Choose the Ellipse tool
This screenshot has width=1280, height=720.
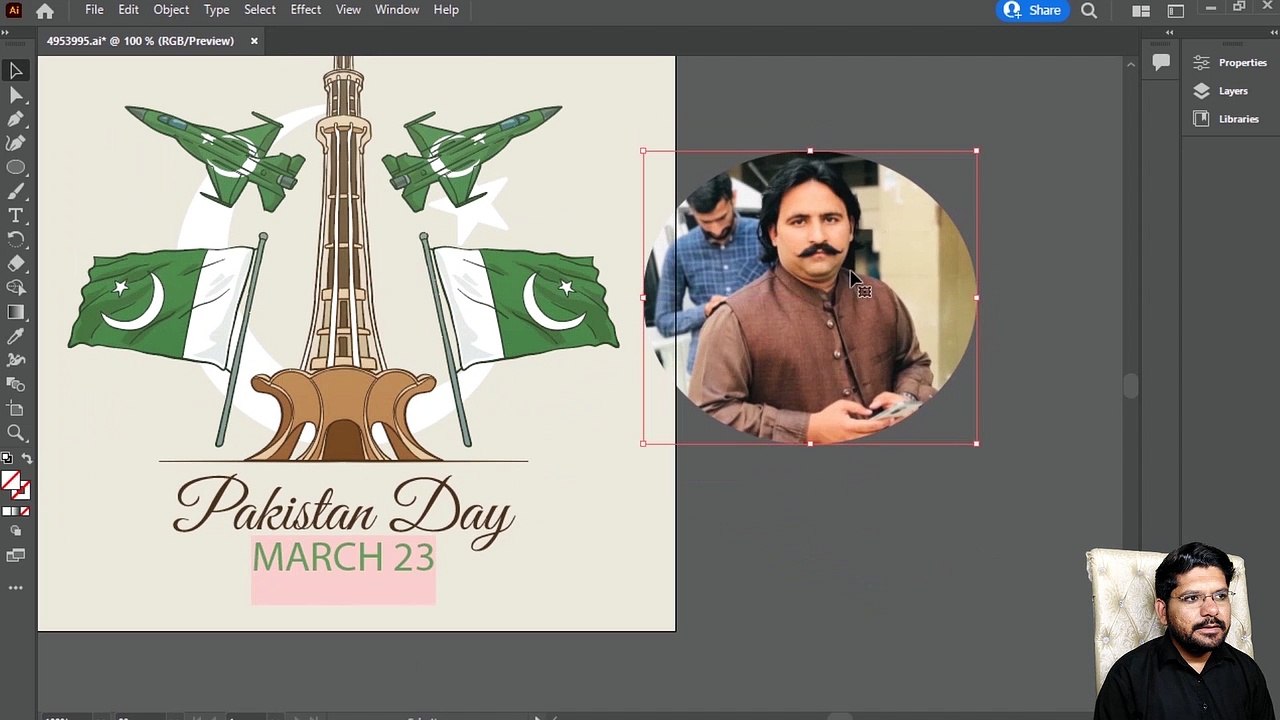16,167
